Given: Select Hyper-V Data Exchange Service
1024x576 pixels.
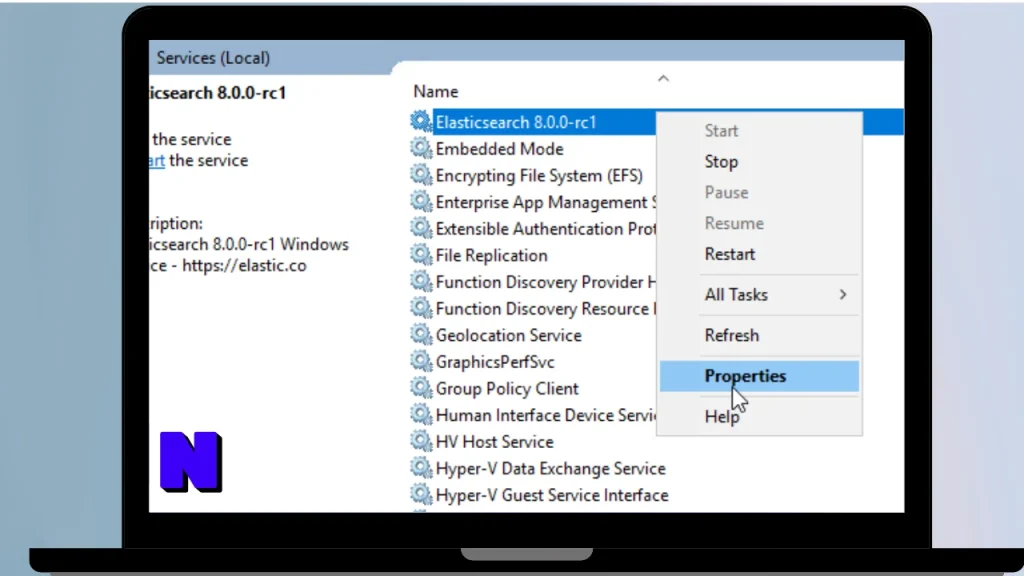Looking at the screenshot, I should click(551, 469).
